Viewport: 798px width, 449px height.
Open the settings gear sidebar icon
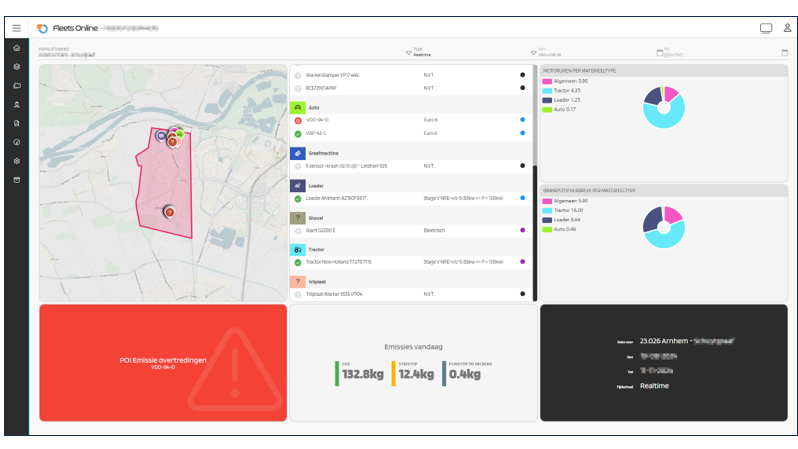(x=17, y=161)
